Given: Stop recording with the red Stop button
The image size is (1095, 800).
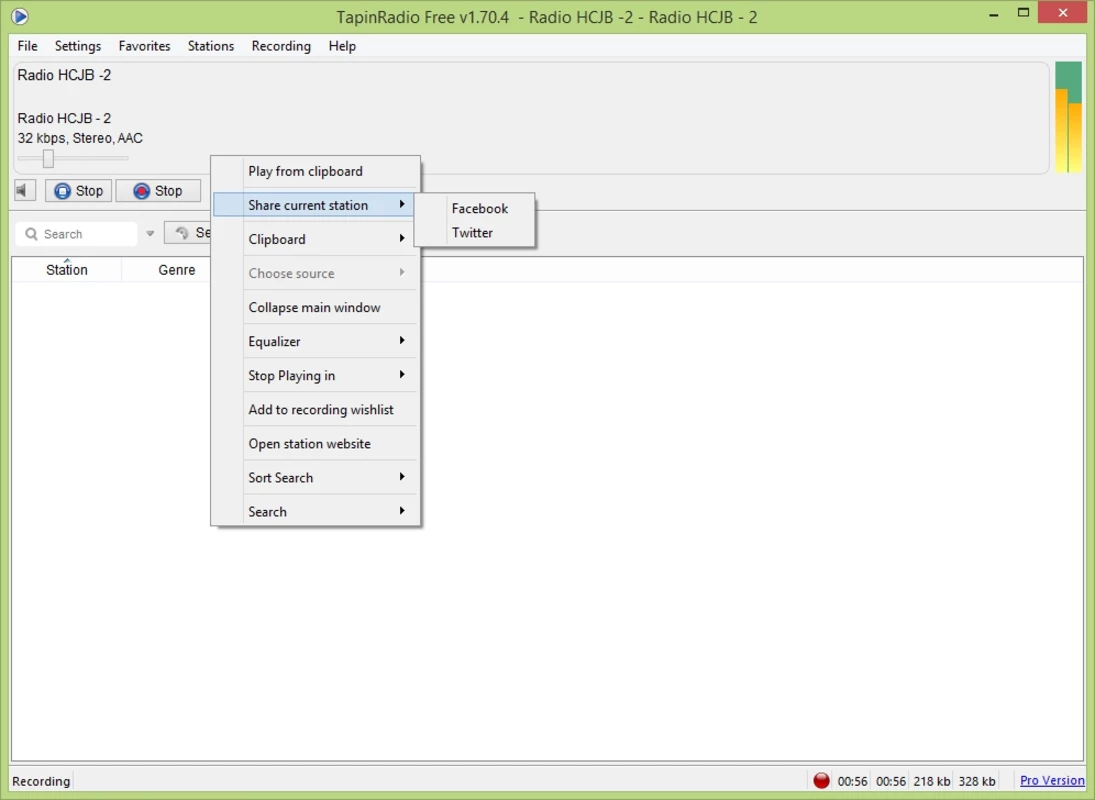Looking at the screenshot, I should click(x=158, y=191).
